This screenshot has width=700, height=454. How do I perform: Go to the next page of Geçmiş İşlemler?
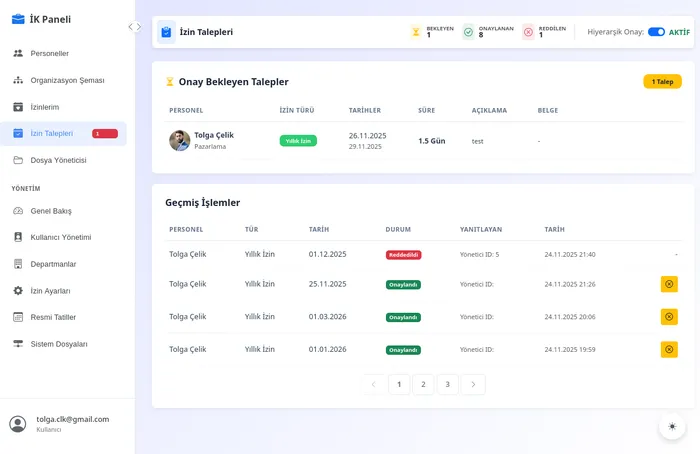(x=473, y=384)
